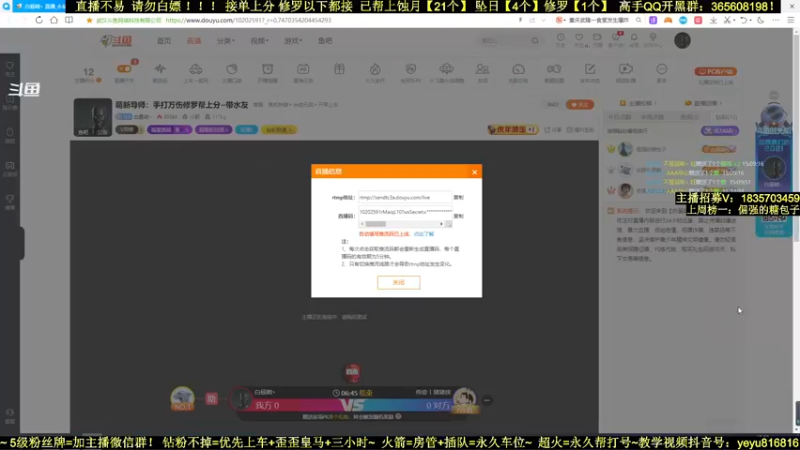Open the friends people icon in the toolbar

482,69
